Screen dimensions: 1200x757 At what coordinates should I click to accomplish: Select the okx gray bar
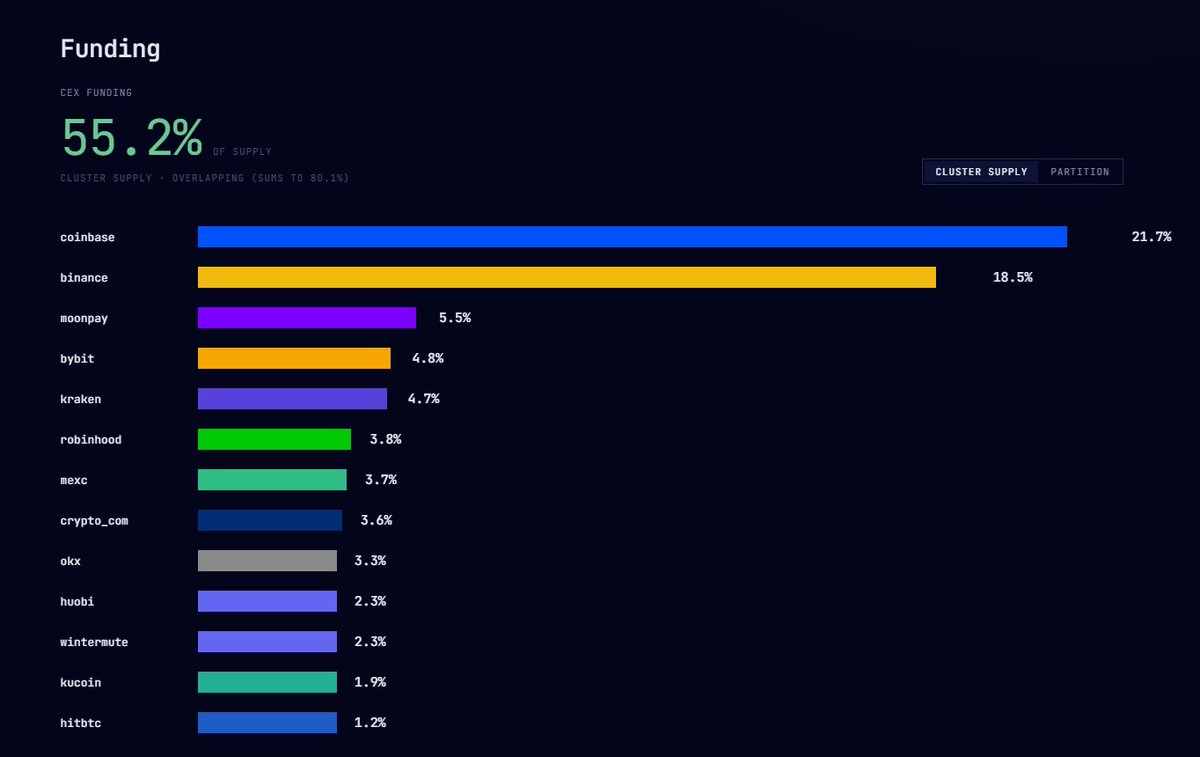[267, 561]
